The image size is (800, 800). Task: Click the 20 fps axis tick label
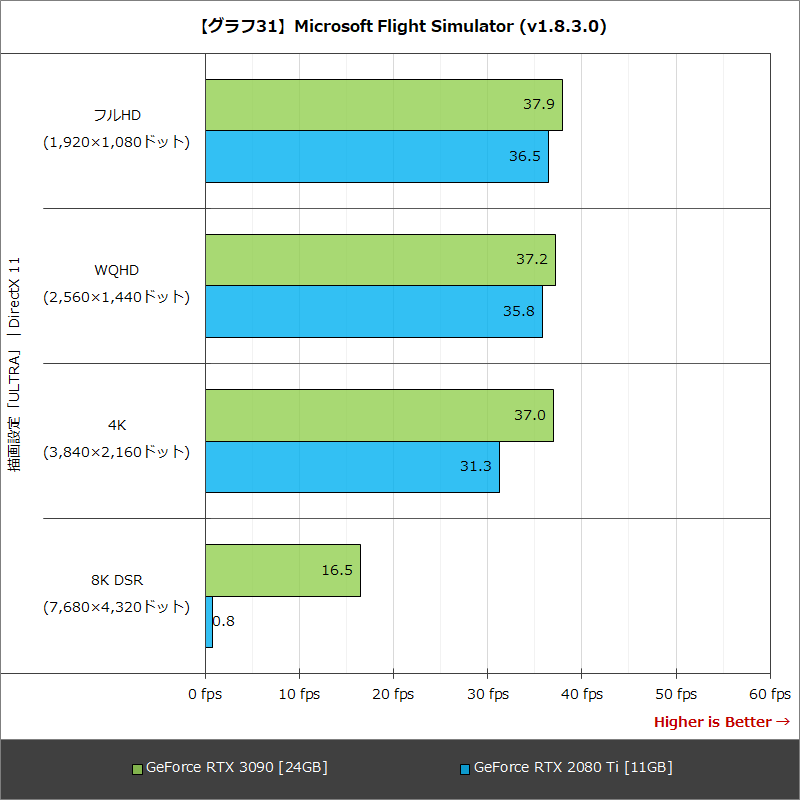pyautogui.click(x=393, y=694)
